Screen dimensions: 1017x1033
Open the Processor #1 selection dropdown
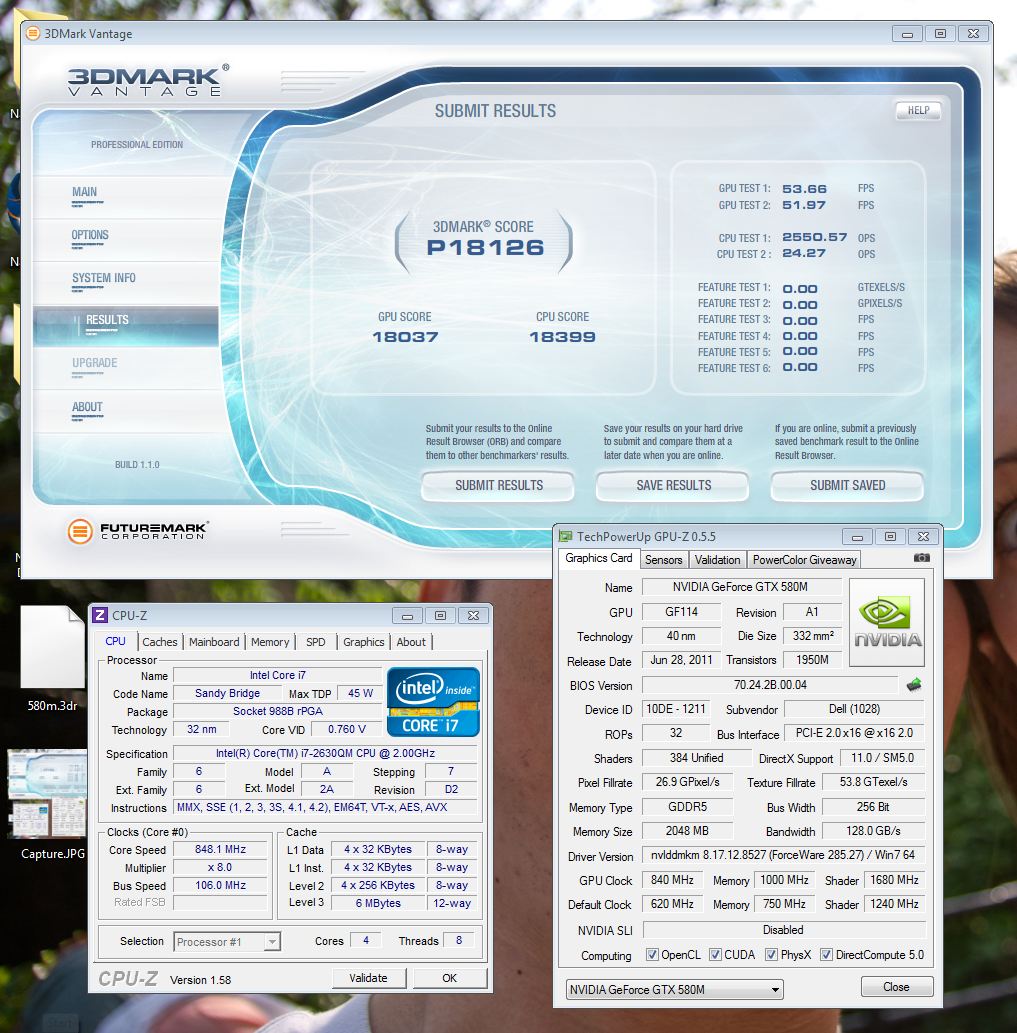coord(227,941)
